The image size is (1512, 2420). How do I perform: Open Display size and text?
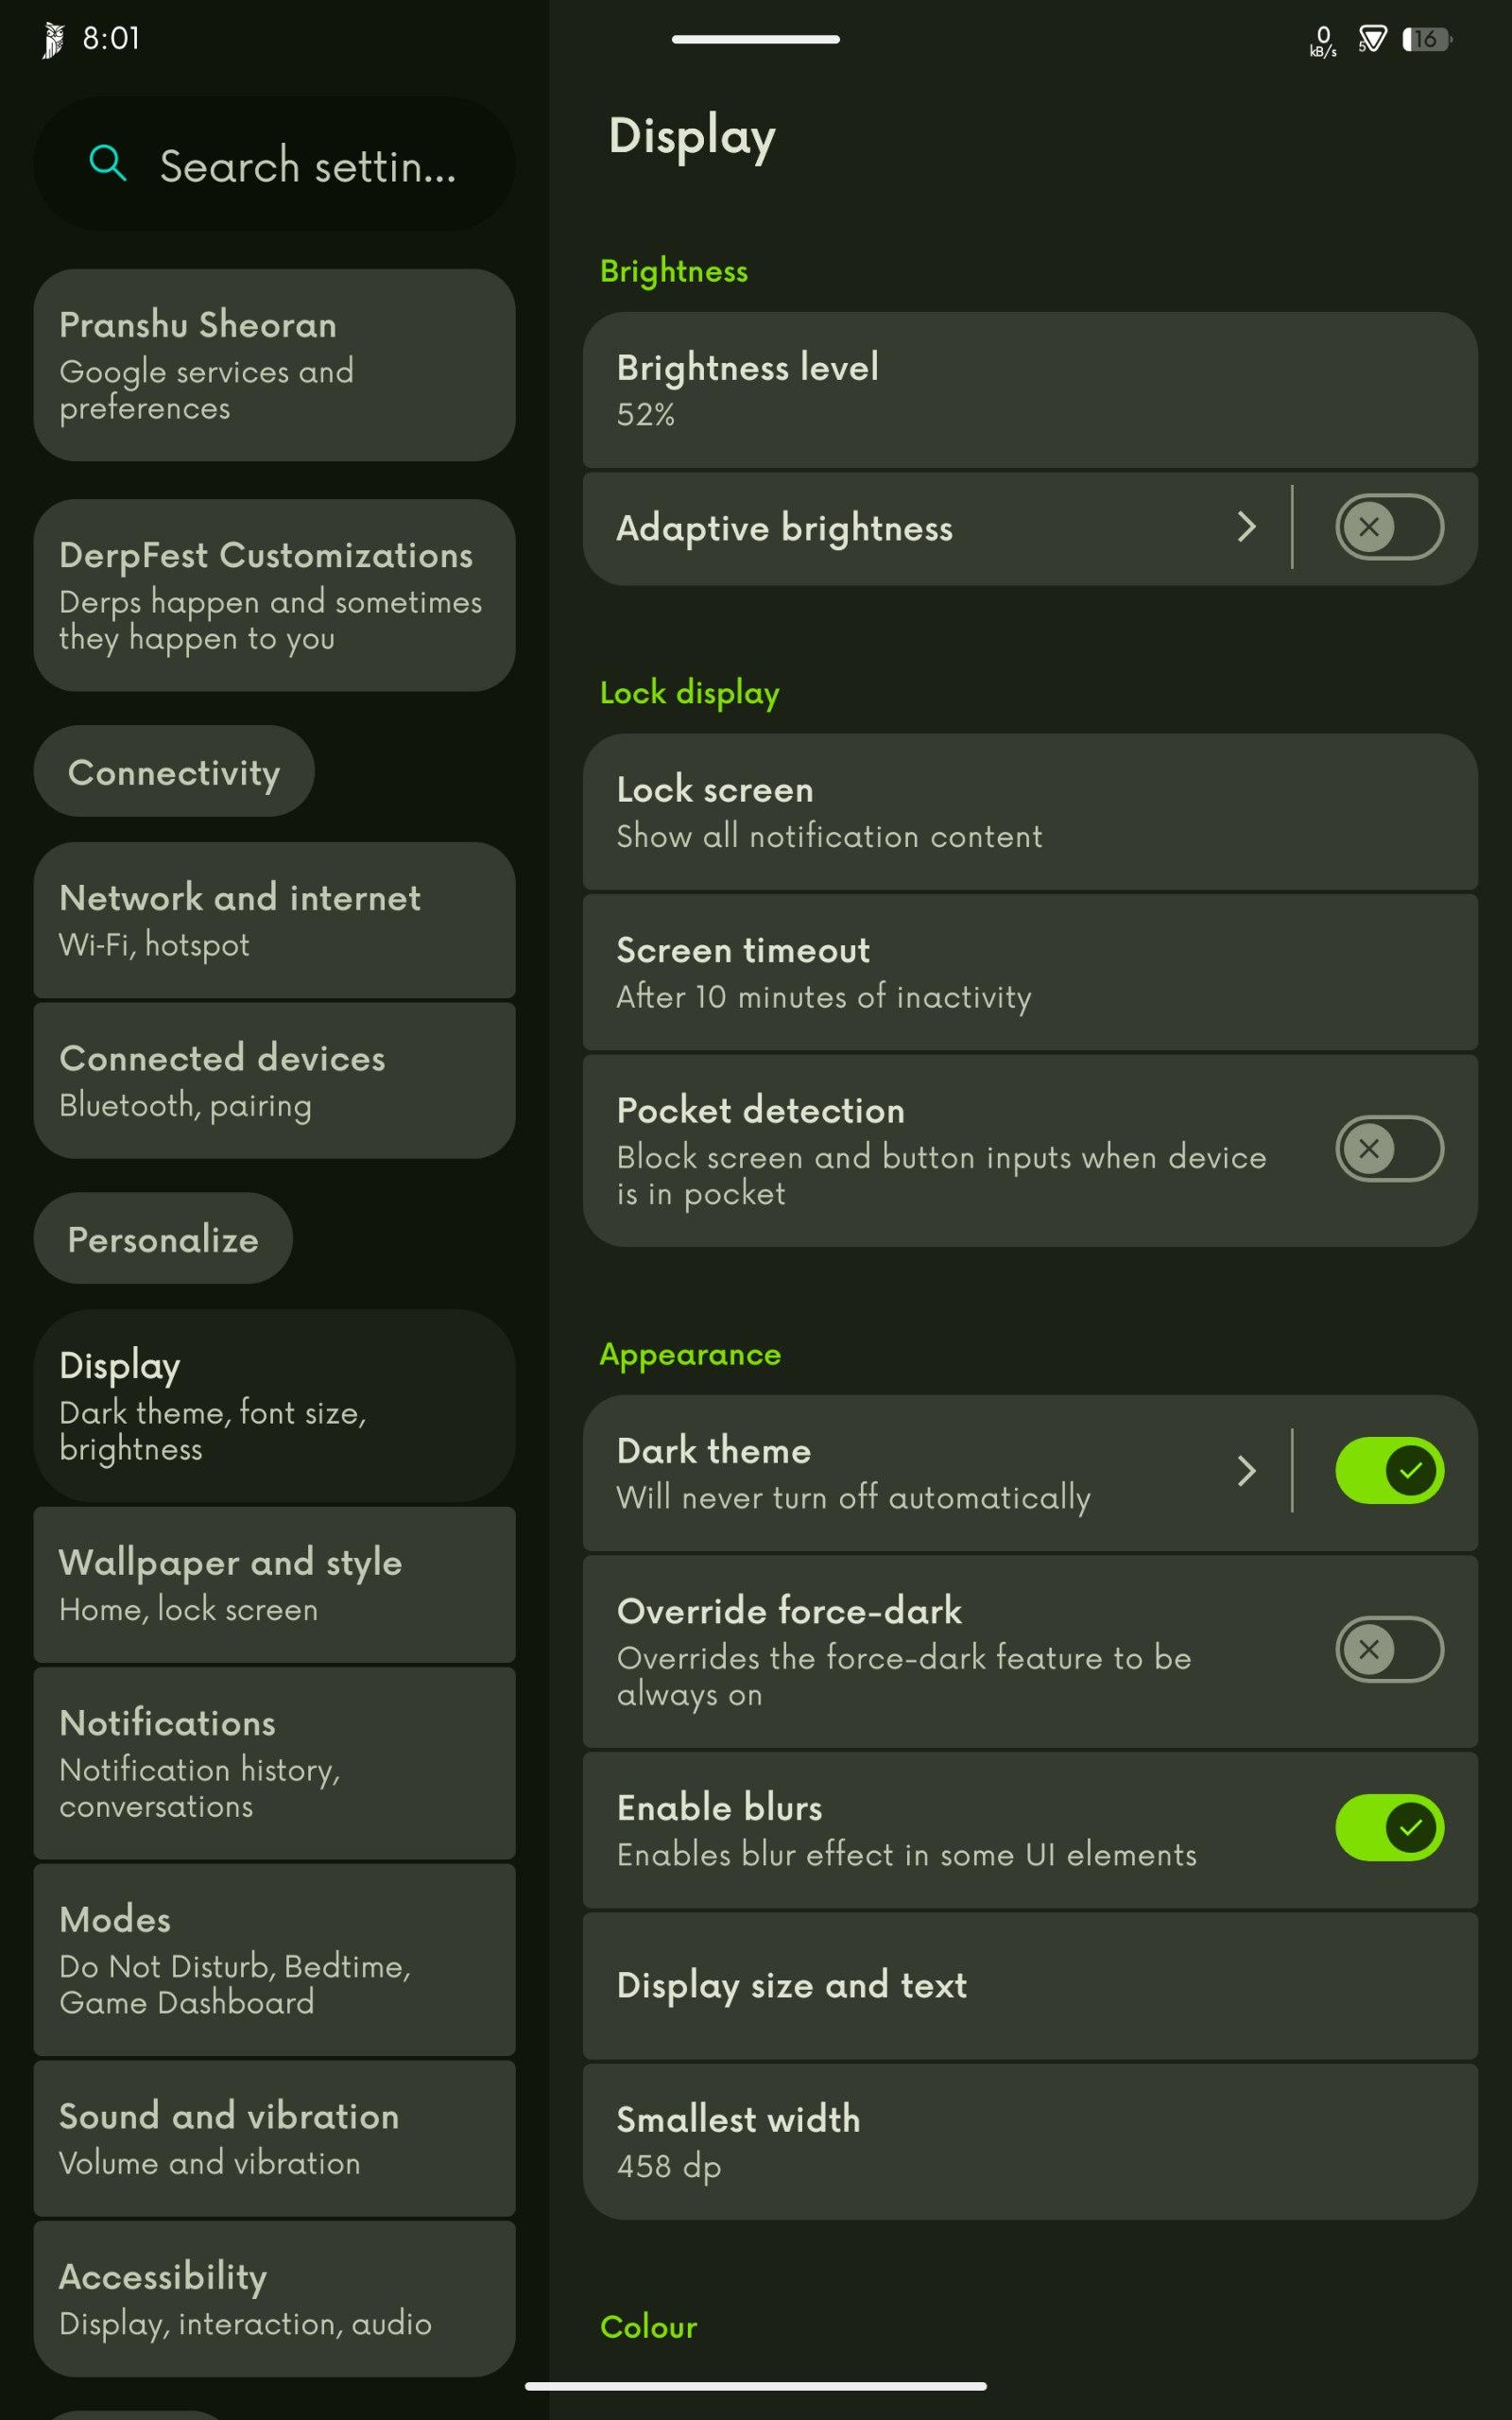tap(1030, 1985)
